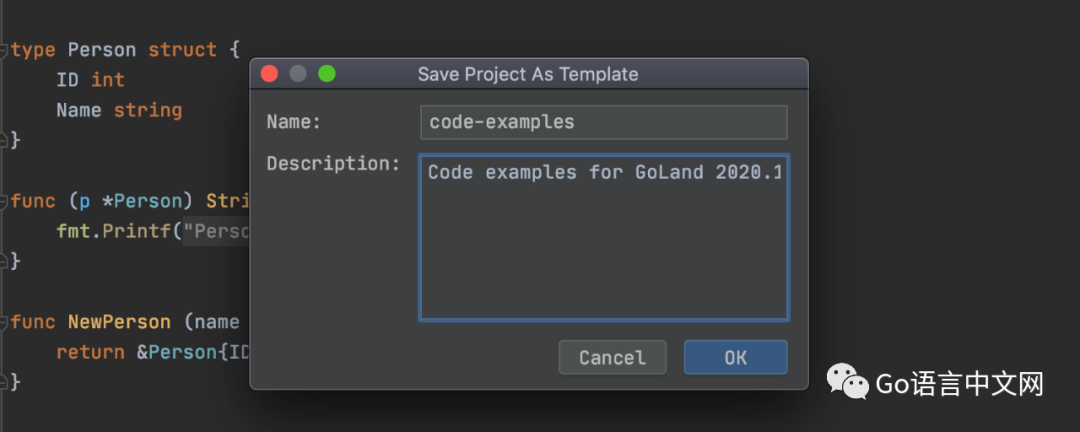Click the Save Project As Template title bar

coord(528,74)
